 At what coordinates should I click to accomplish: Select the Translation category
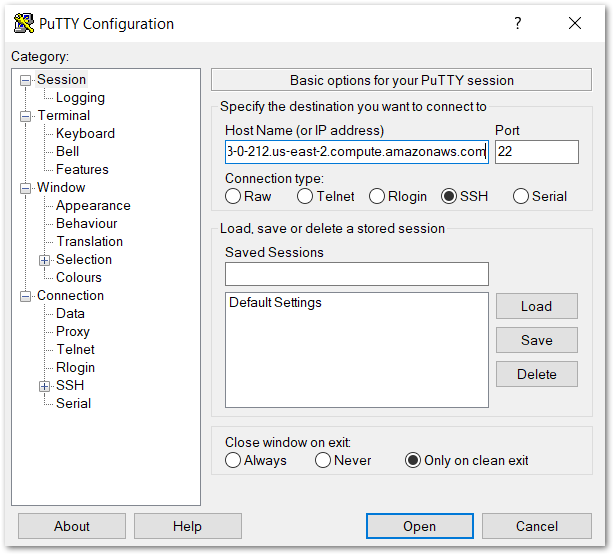(90, 242)
